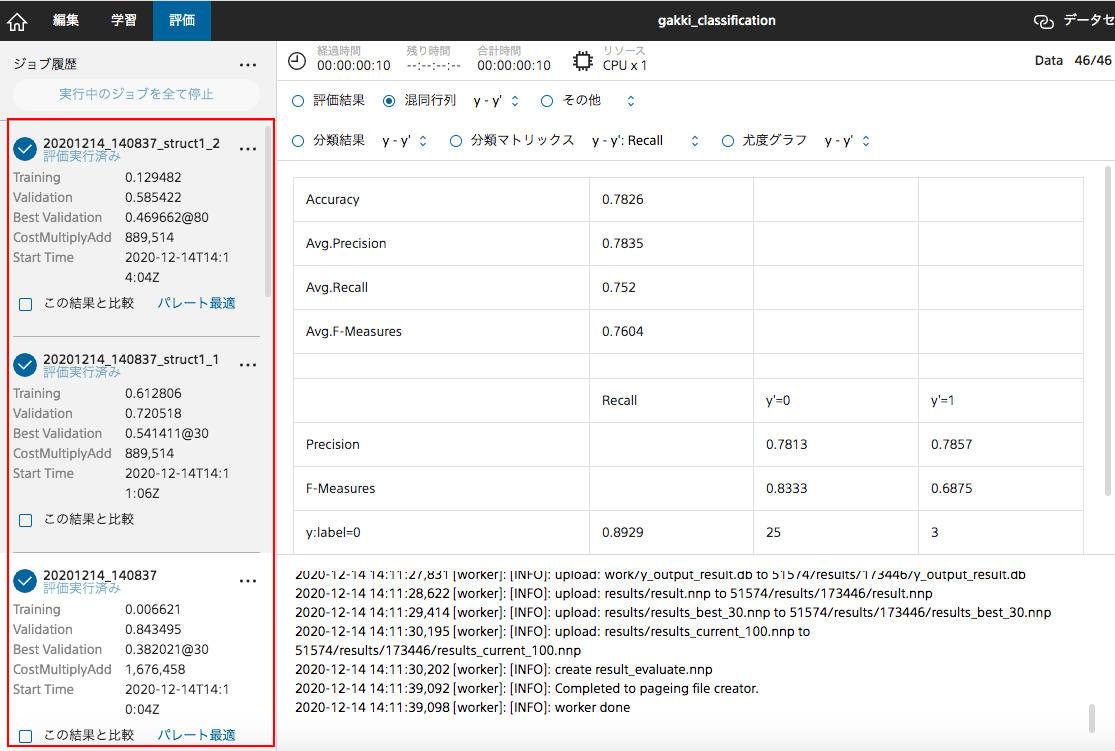Check この結果と比較 for job 20201214_140837_struct1_1

point(26,520)
